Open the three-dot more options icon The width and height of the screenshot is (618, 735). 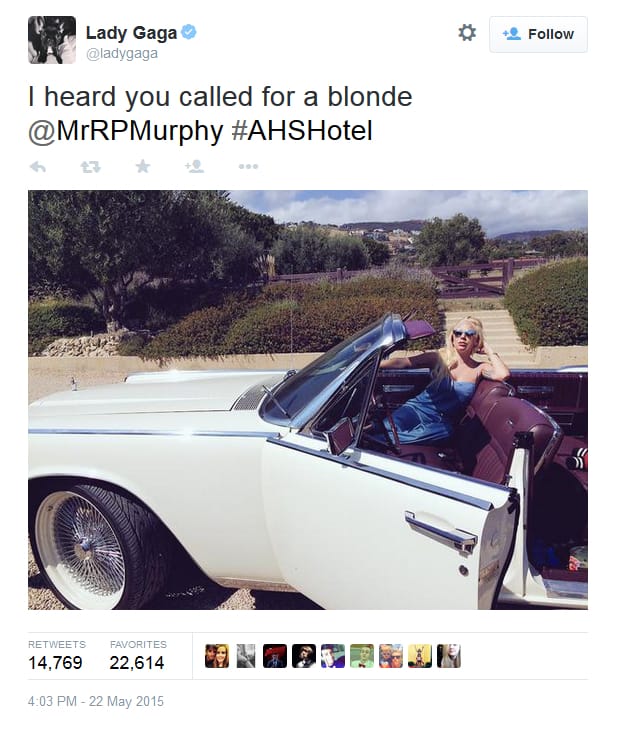click(248, 166)
